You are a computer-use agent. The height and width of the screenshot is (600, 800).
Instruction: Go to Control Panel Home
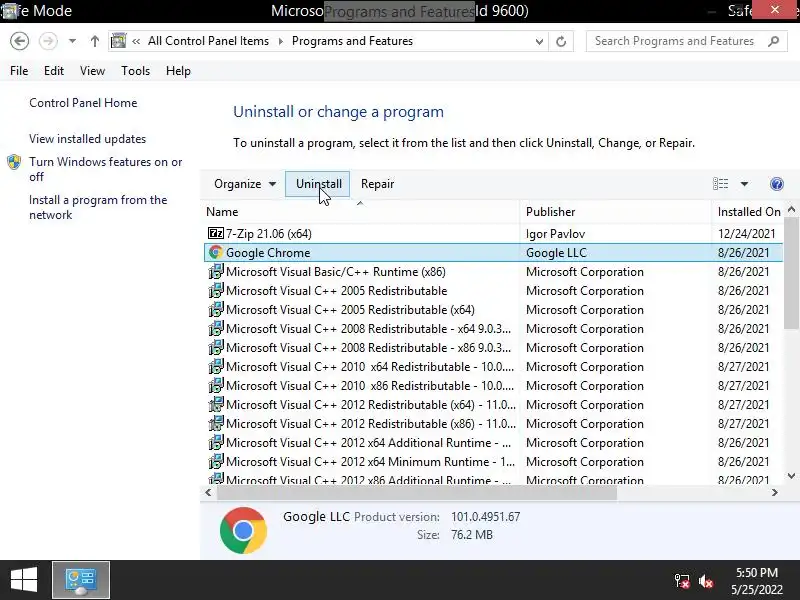pyautogui.click(x=83, y=103)
